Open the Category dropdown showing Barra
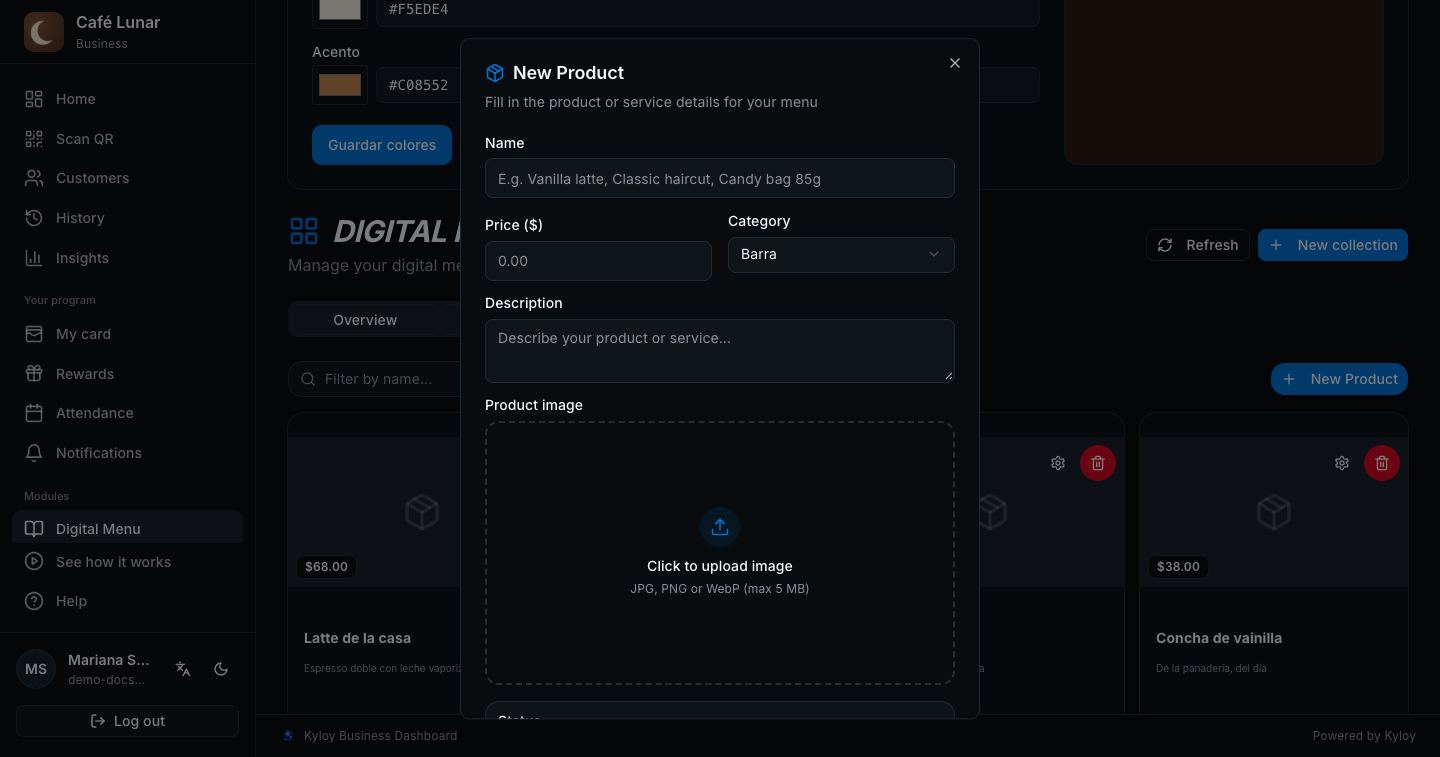The image size is (1440, 757). tap(841, 254)
